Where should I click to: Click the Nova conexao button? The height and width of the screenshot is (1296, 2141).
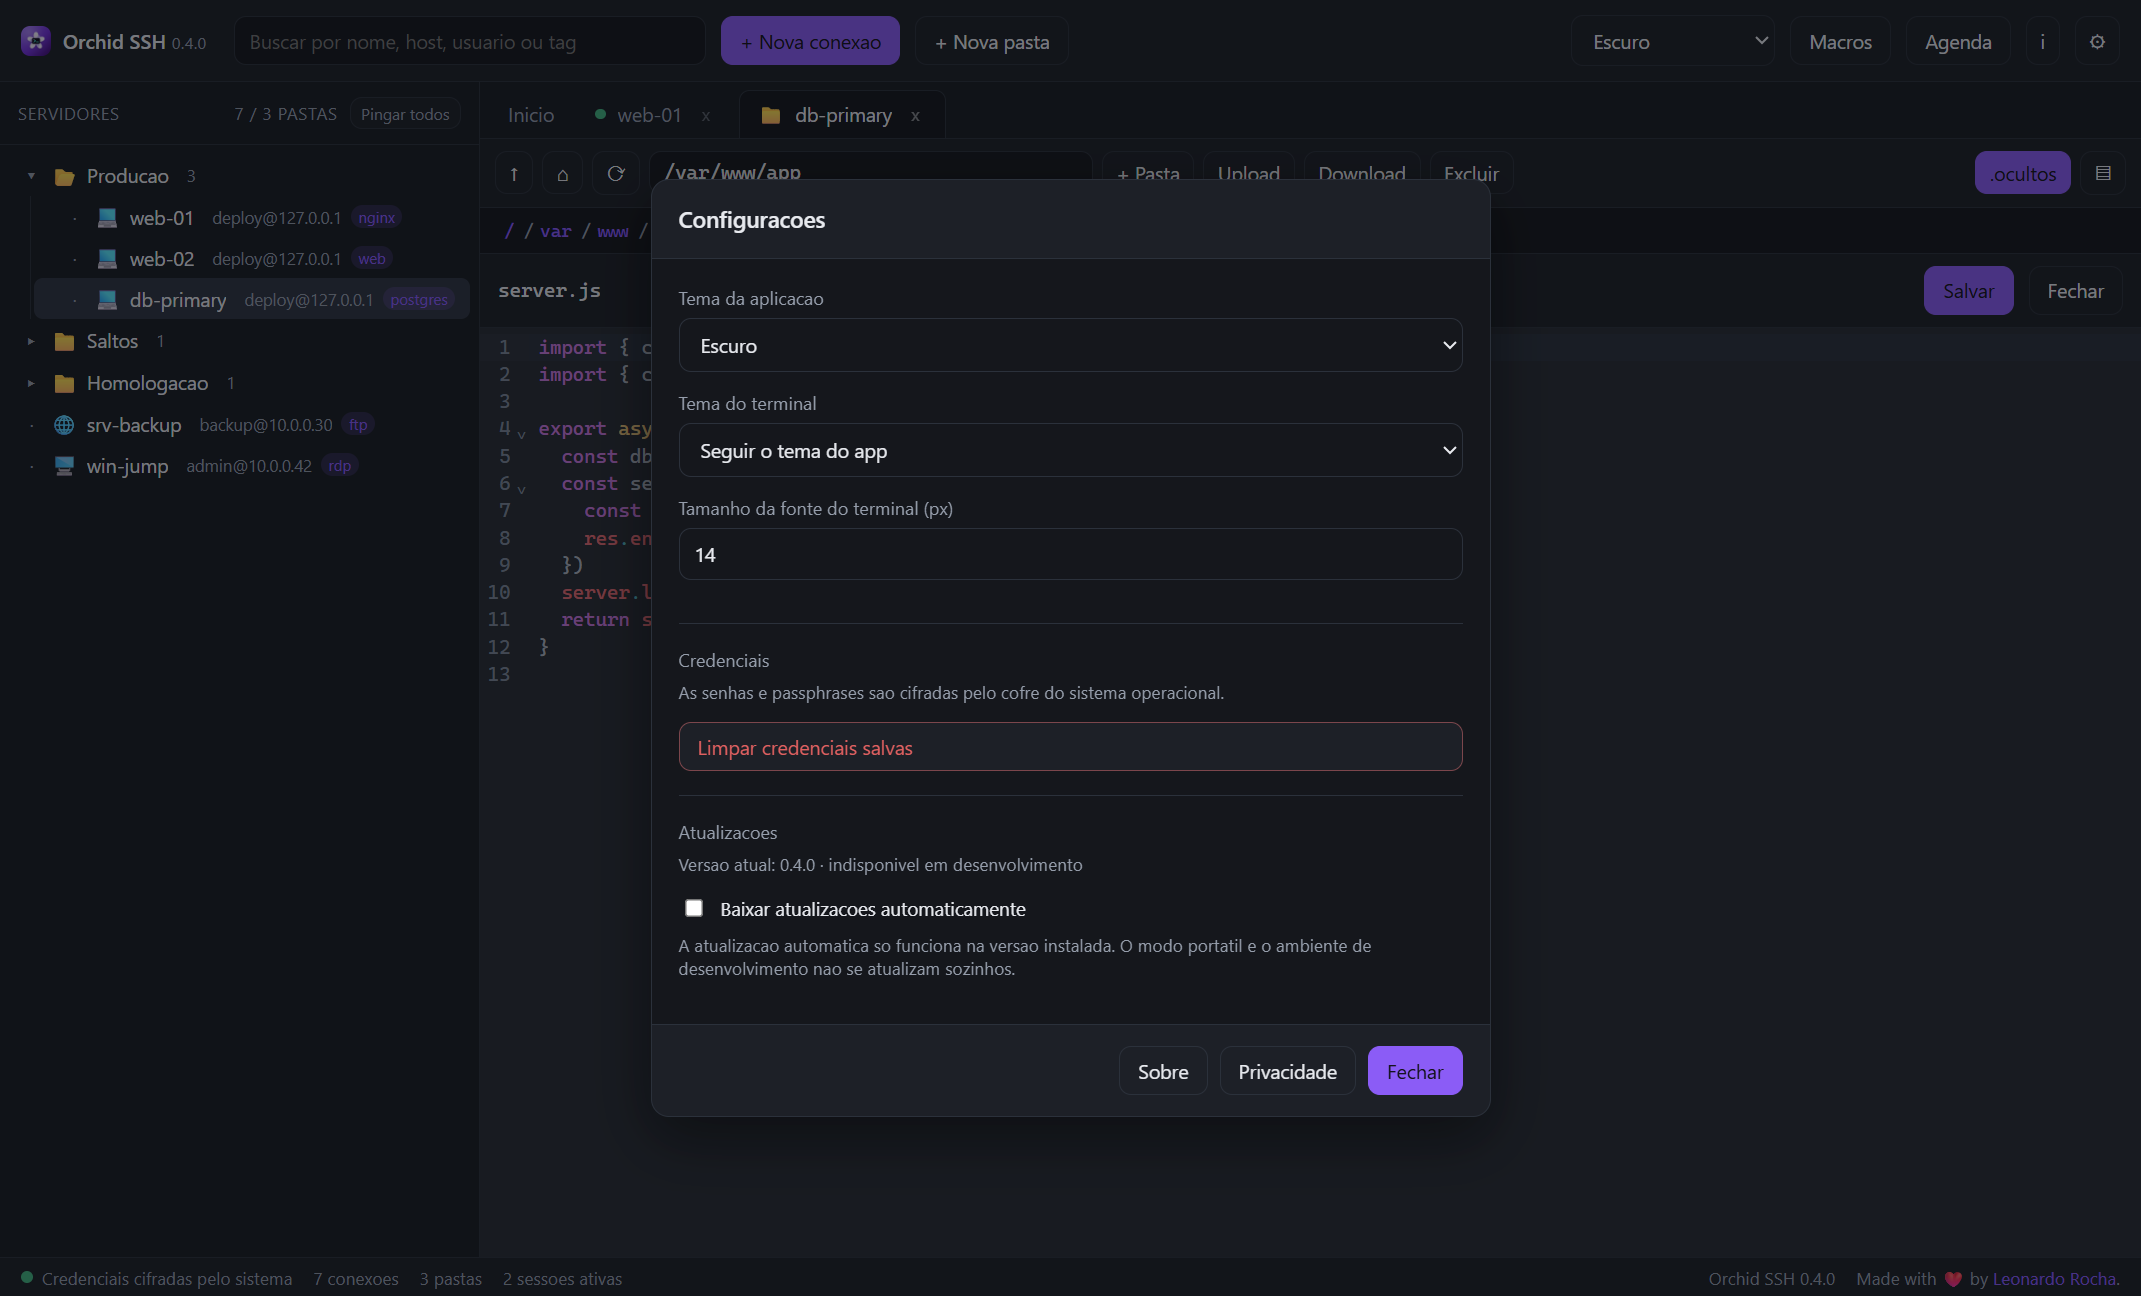810,41
